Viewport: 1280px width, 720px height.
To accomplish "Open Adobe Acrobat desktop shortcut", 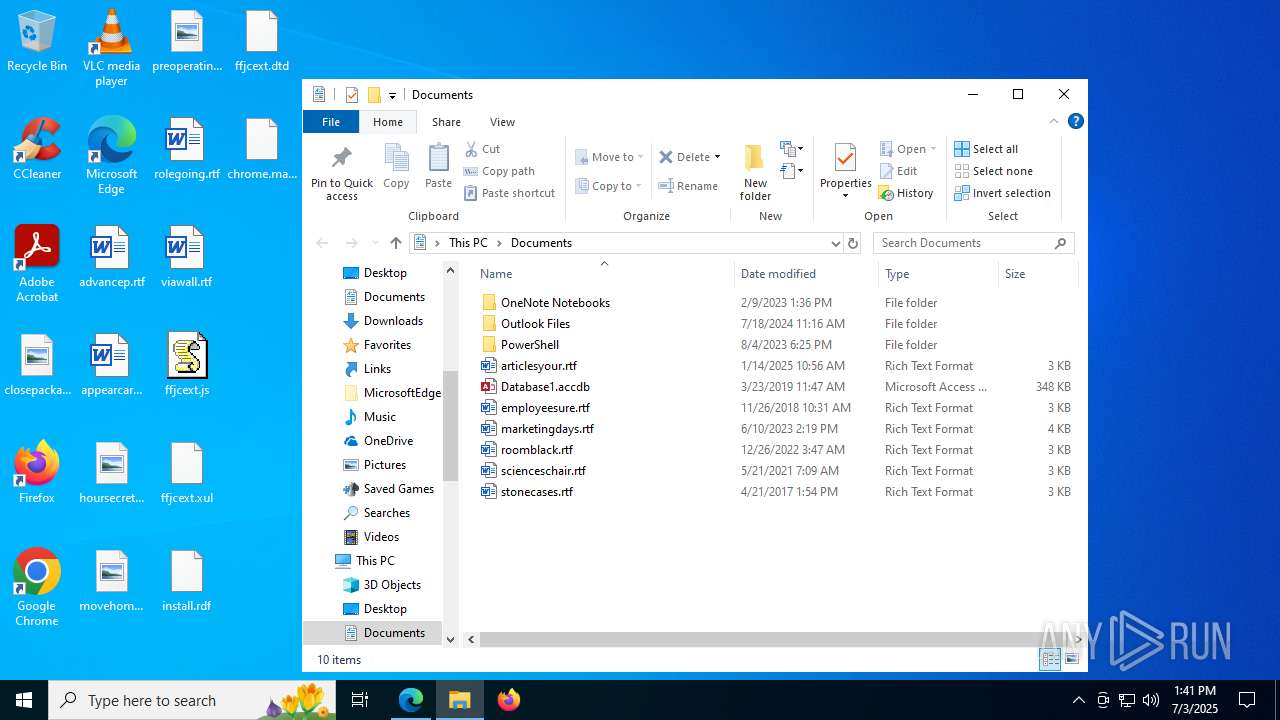I will pos(37,264).
